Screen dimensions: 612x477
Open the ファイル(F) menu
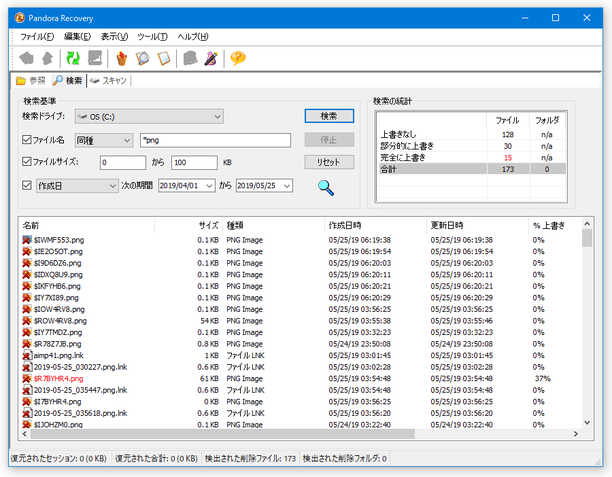[37, 37]
